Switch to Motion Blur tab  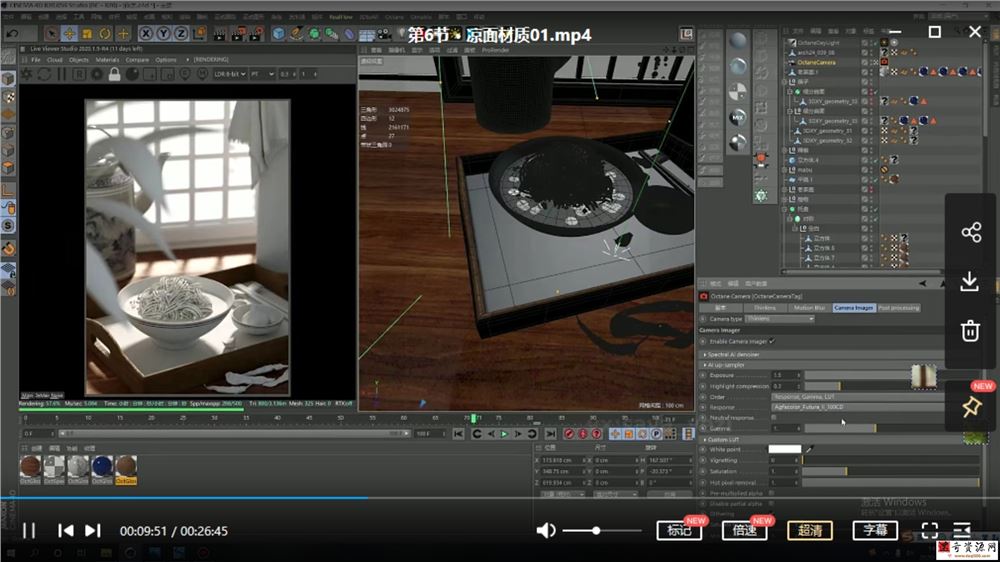[x=809, y=307]
